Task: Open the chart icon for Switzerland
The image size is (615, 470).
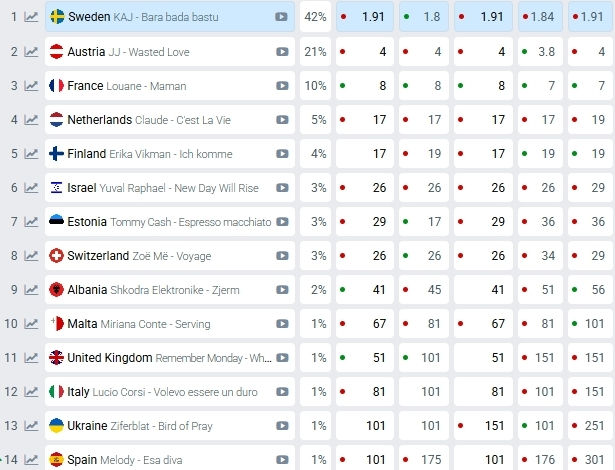Action: point(31,255)
